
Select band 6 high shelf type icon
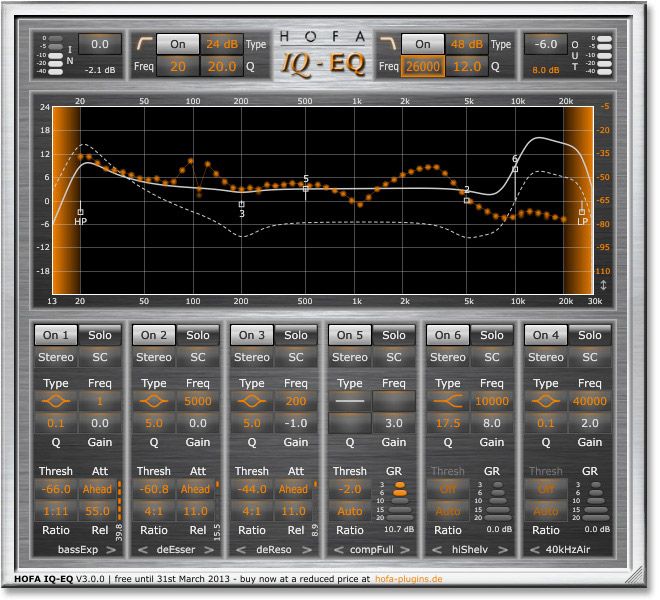(x=448, y=401)
